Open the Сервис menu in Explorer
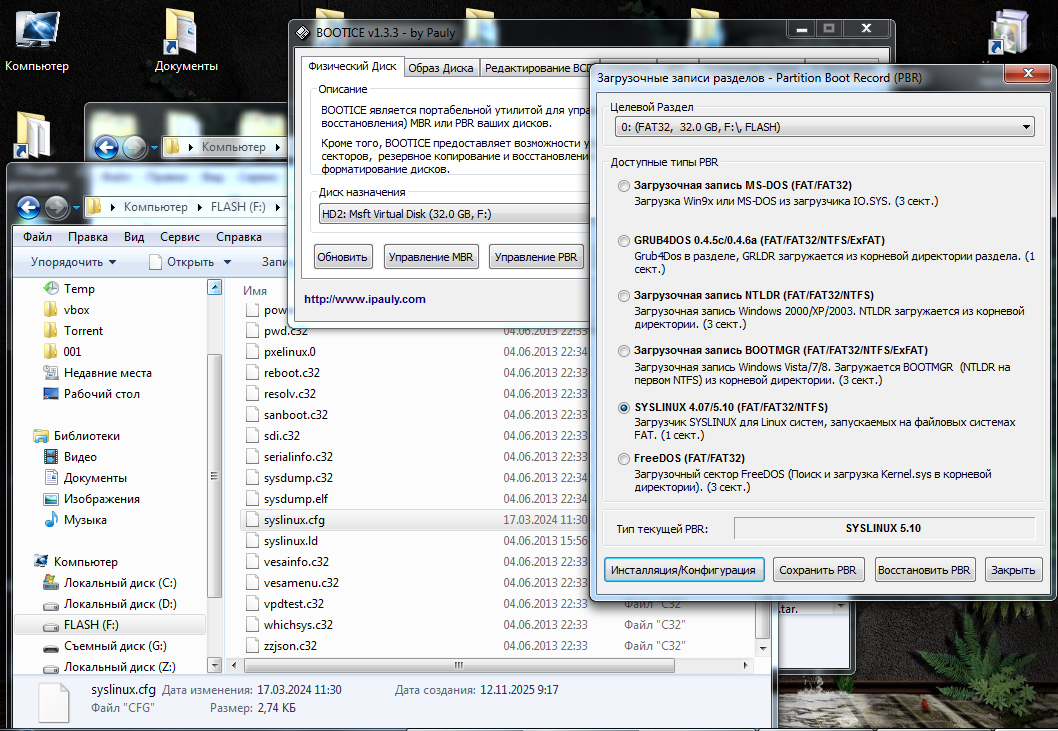The image size is (1058, 731). coord(179,237)
